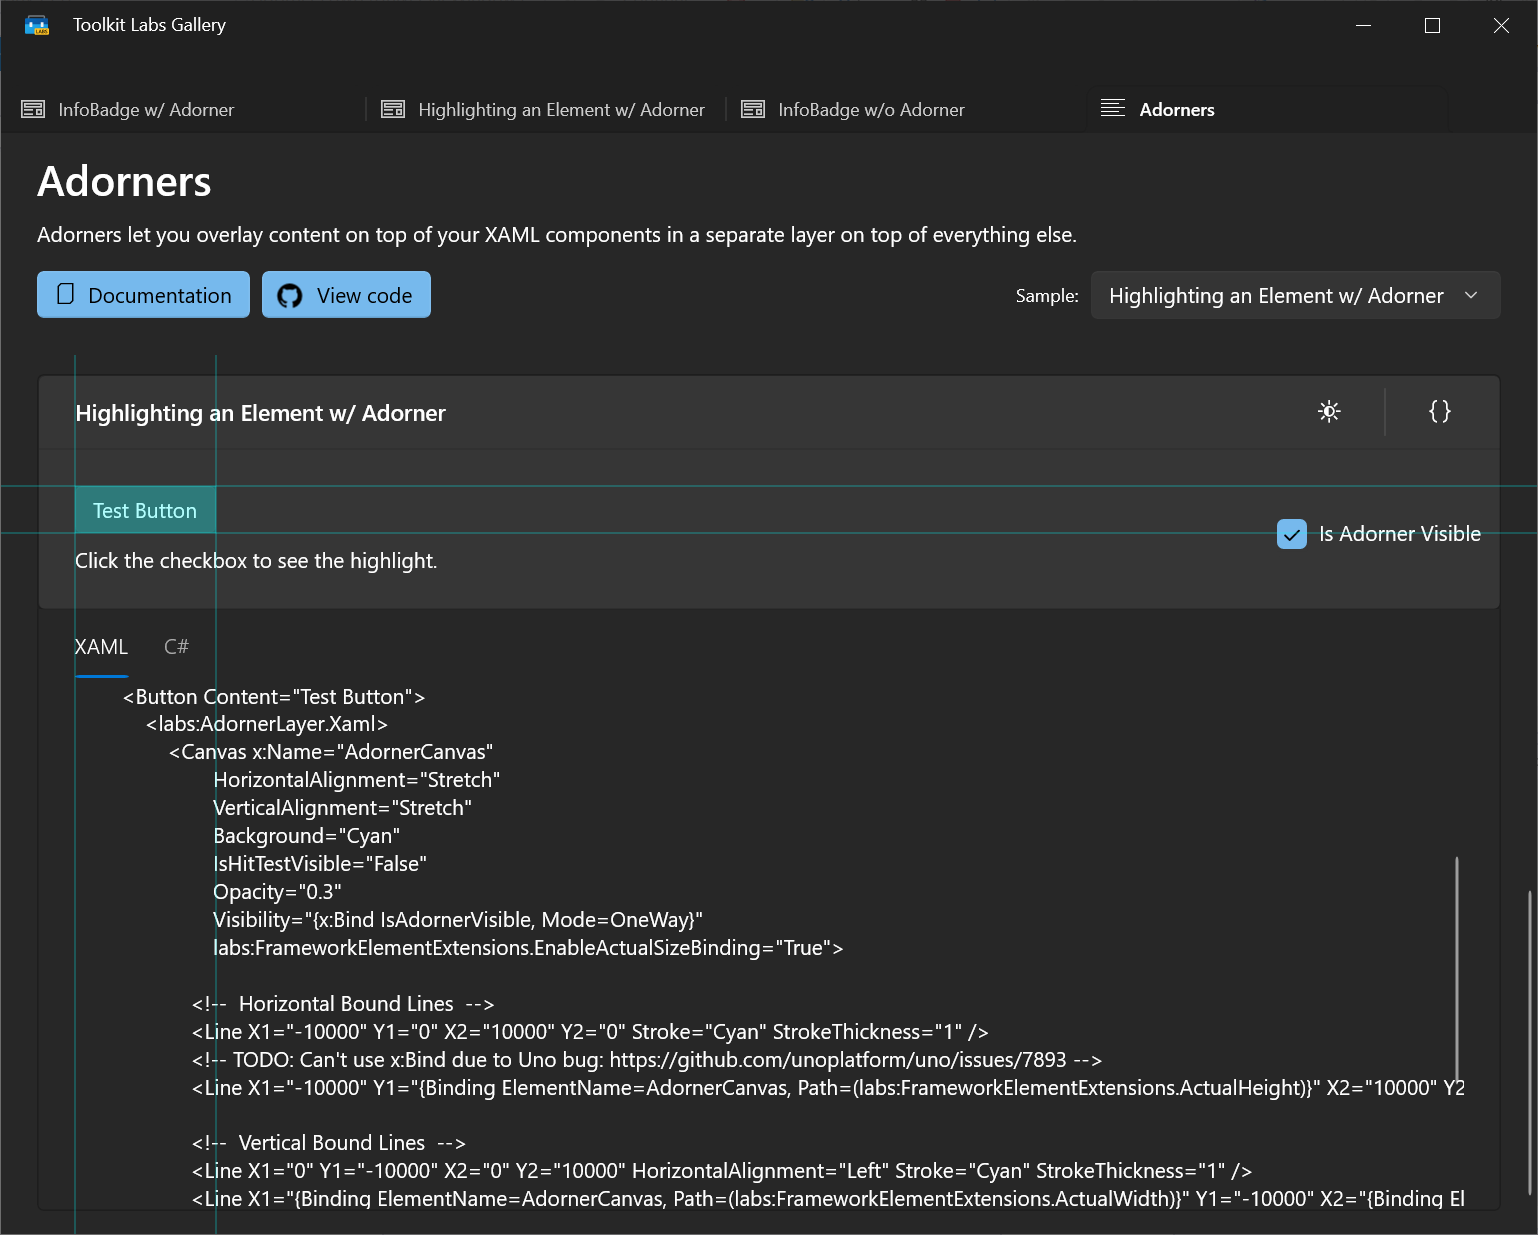The height and width of the screenshot is (1235, 1538).
Task: Show code with the curly braces icon
Action: tap(1440, 411)
